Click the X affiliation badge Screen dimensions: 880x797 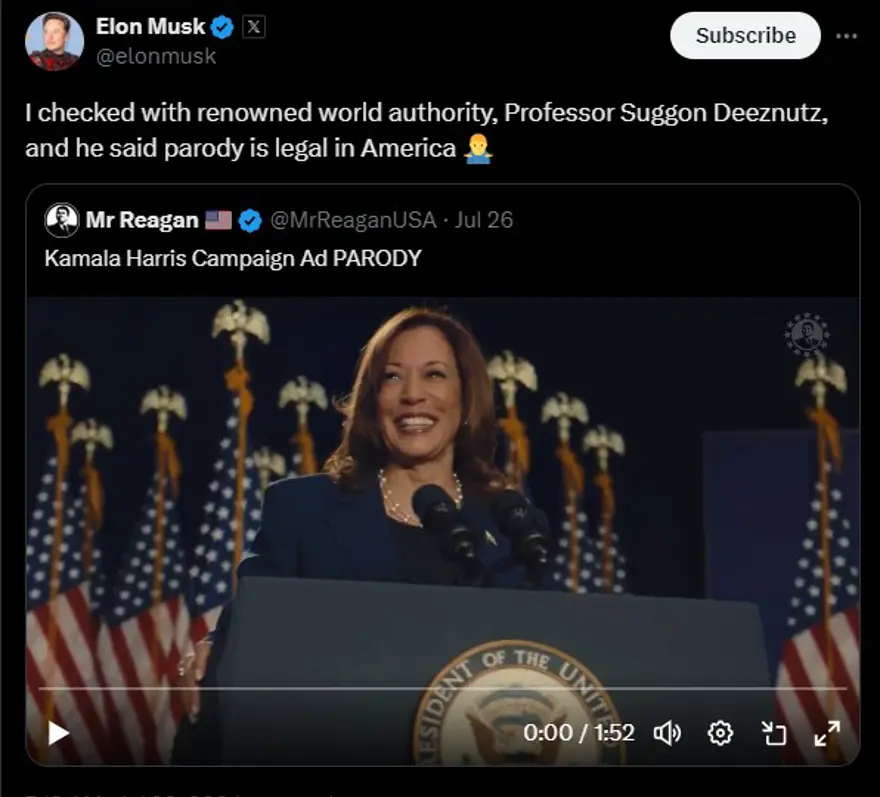(254, 27)
